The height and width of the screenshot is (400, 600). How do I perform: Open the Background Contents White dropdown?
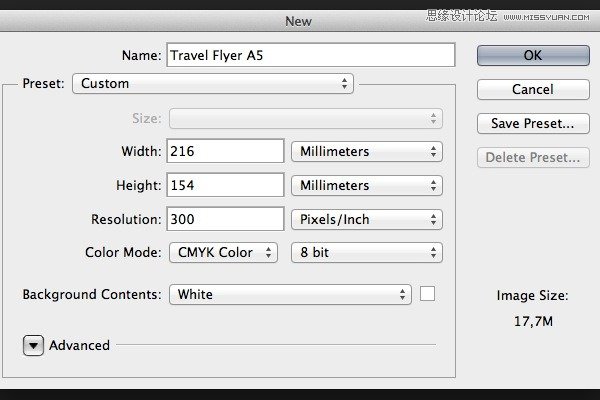pos(290,294)
